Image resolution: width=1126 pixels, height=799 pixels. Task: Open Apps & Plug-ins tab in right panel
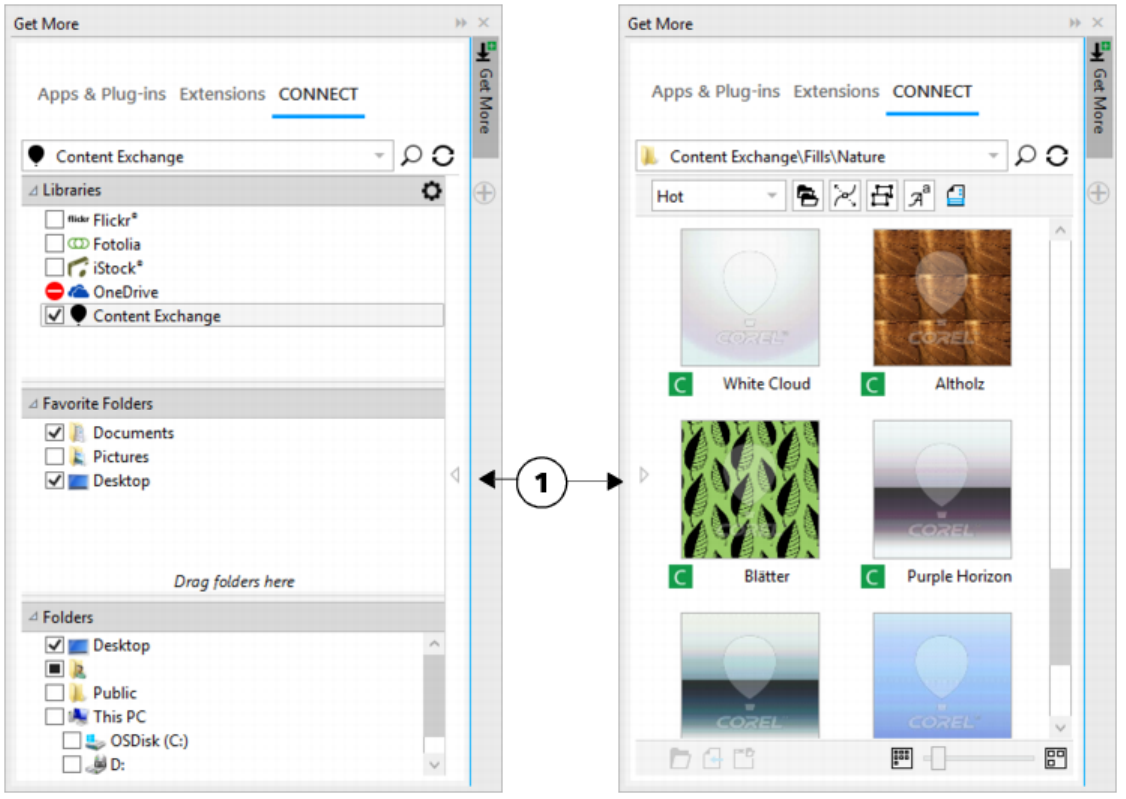pyautogui.click(x=716, y=91)
